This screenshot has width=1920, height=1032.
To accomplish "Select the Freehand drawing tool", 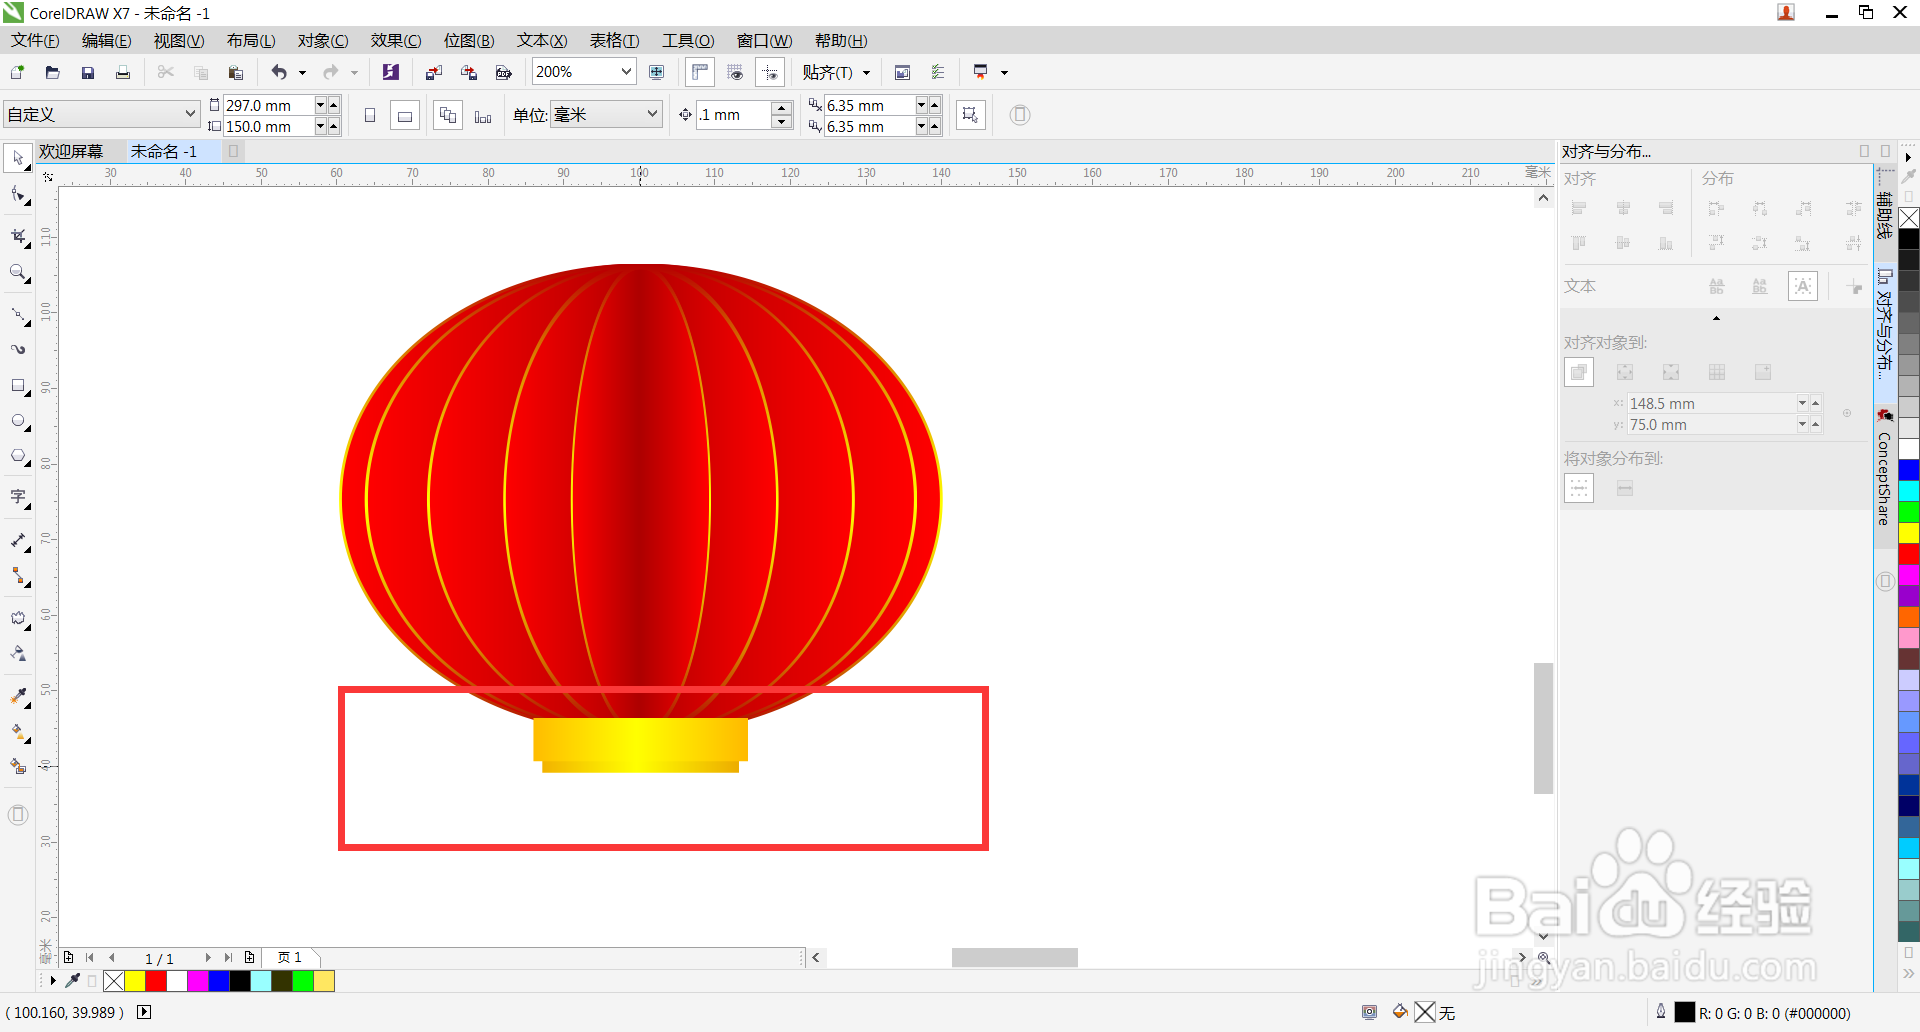I will point(18,315).
